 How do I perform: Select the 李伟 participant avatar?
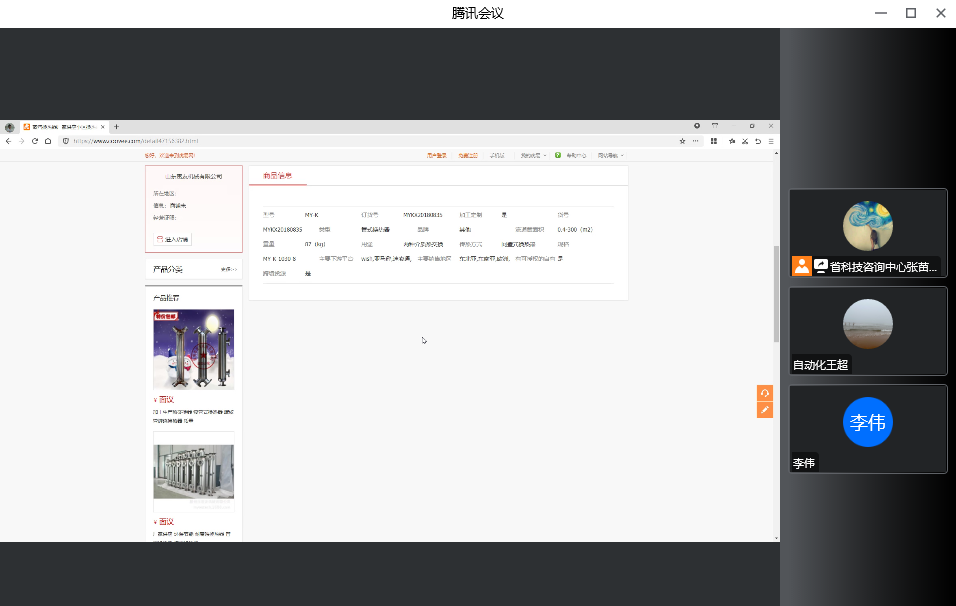[868, 422]
